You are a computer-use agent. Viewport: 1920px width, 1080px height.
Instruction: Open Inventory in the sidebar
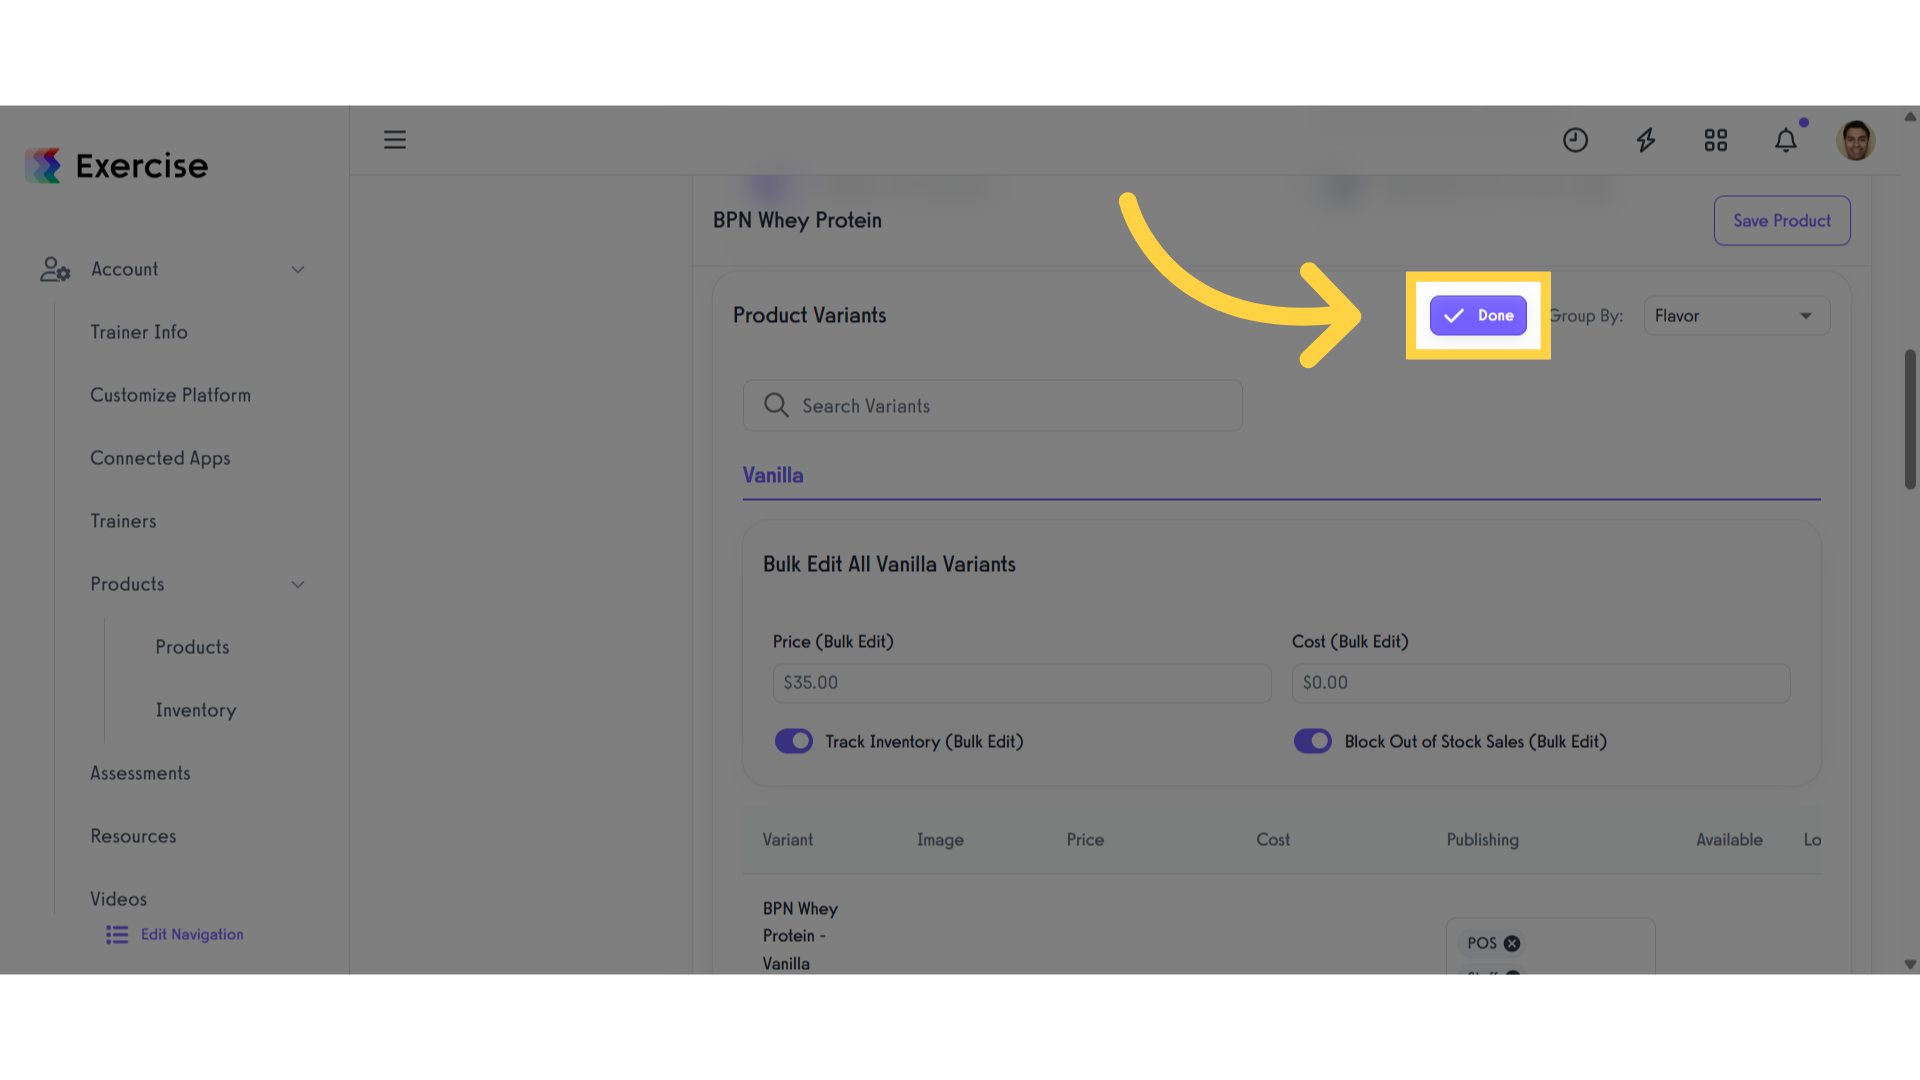coord(196,710)
